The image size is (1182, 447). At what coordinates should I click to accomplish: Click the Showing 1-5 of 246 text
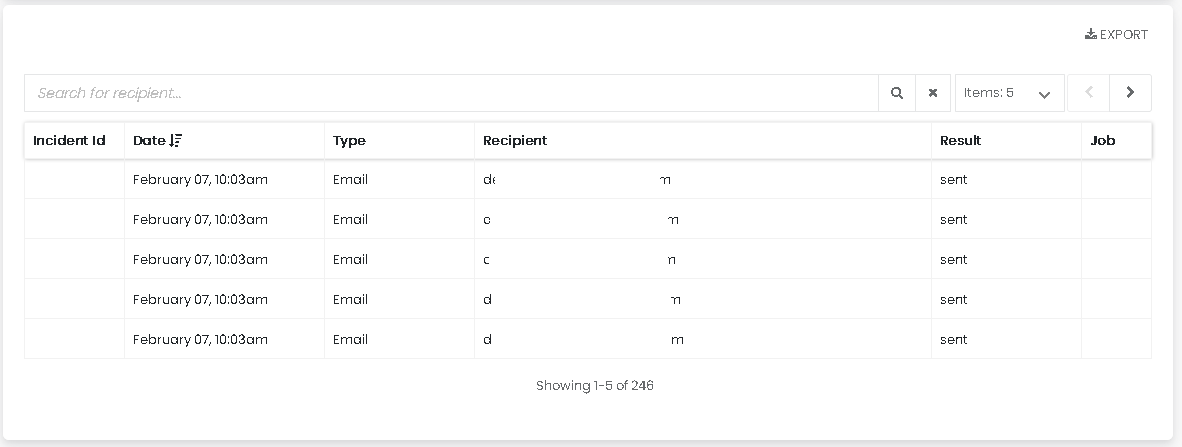594,386
